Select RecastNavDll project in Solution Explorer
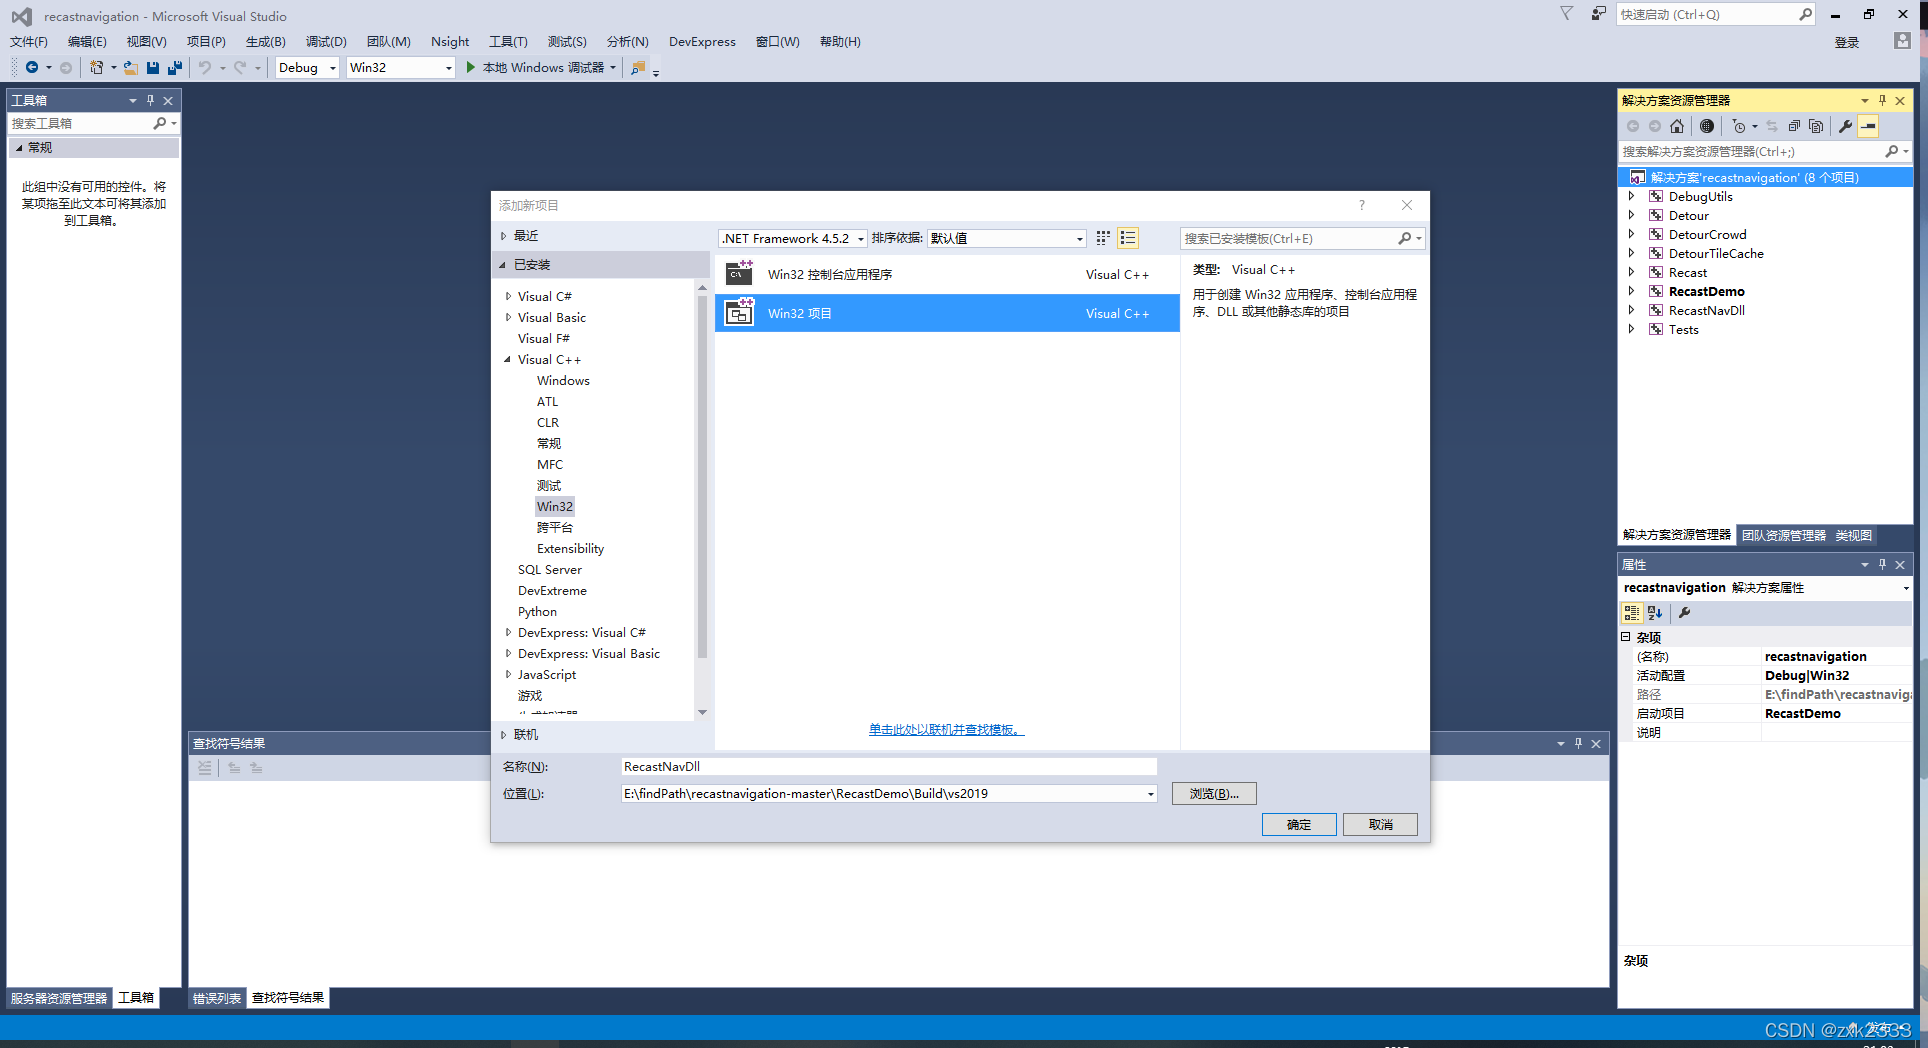The height and width of the screenshot is (1048, 1928). 1706,310
